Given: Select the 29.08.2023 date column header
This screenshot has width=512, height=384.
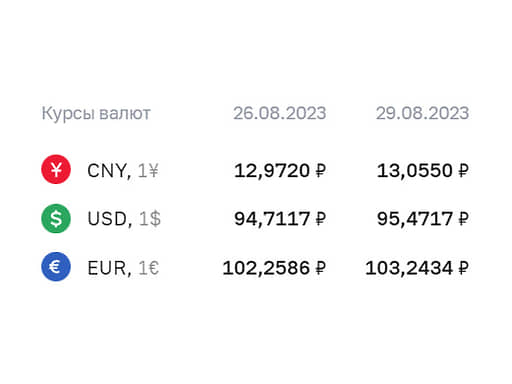Looking at the screenshot, I should [x=422, y=113].
